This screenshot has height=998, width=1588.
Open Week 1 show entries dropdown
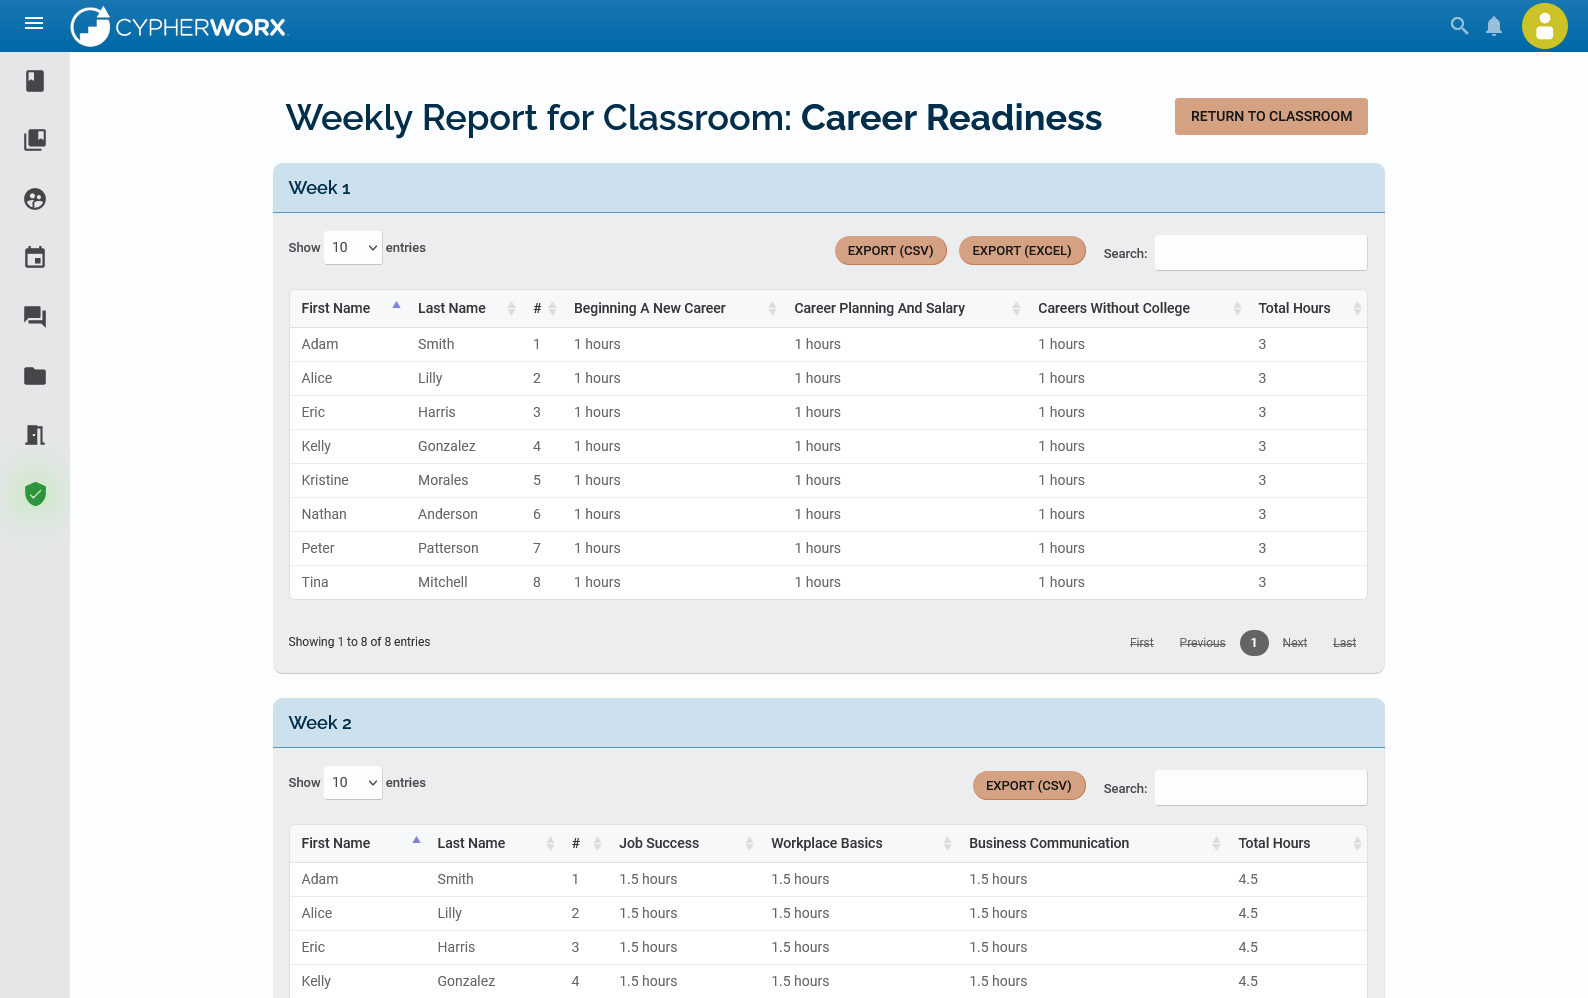pyautogui.click(x=353, y=248)
